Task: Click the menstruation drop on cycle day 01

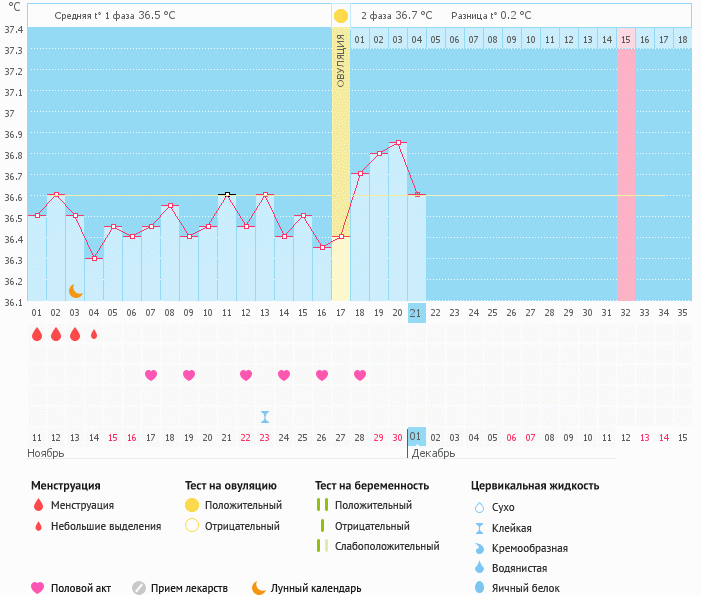Action: 37,335
